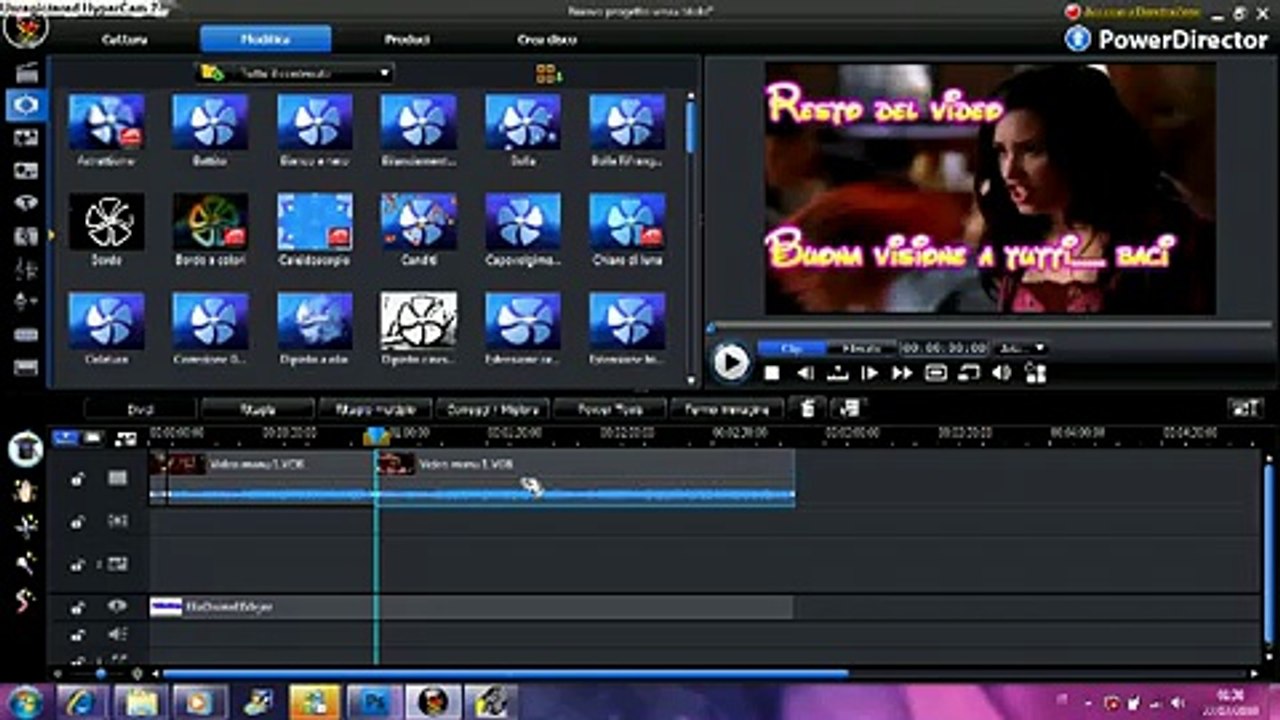
Task: Switch to the Modifica tab
Action: [265, 39]
